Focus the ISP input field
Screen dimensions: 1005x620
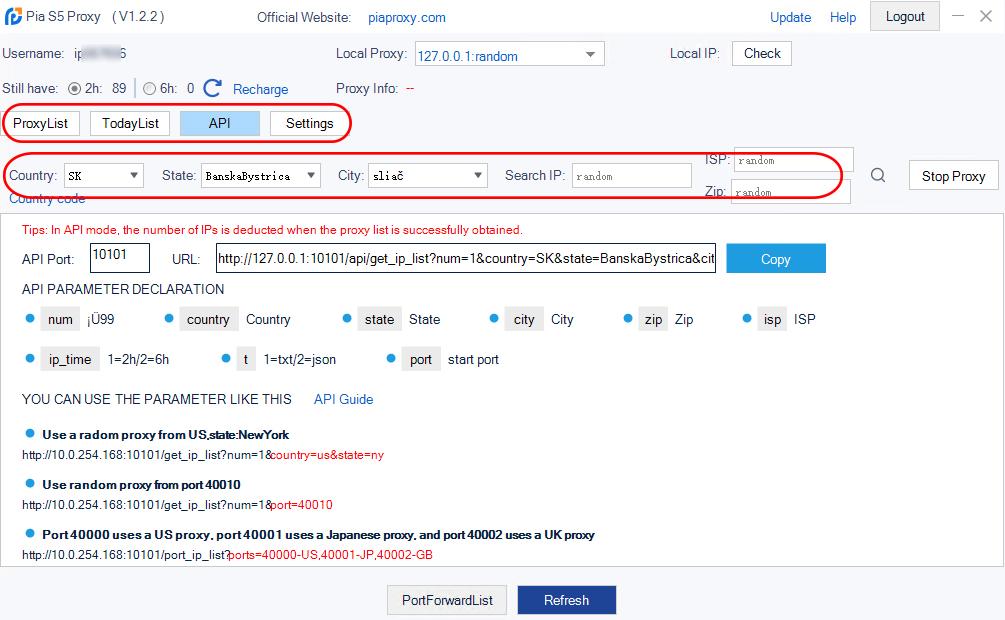coord(793,160)
